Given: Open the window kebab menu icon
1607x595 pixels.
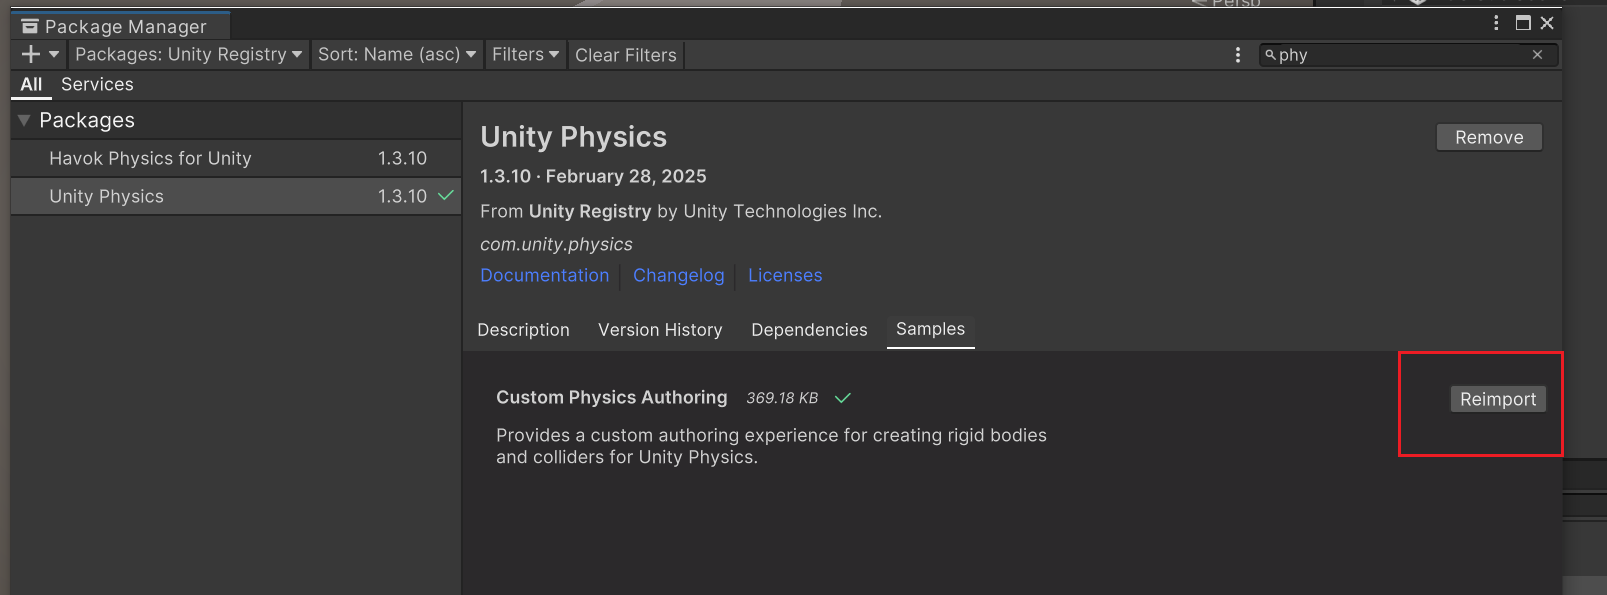Looking at the screenshot, I should point(1496,23).
